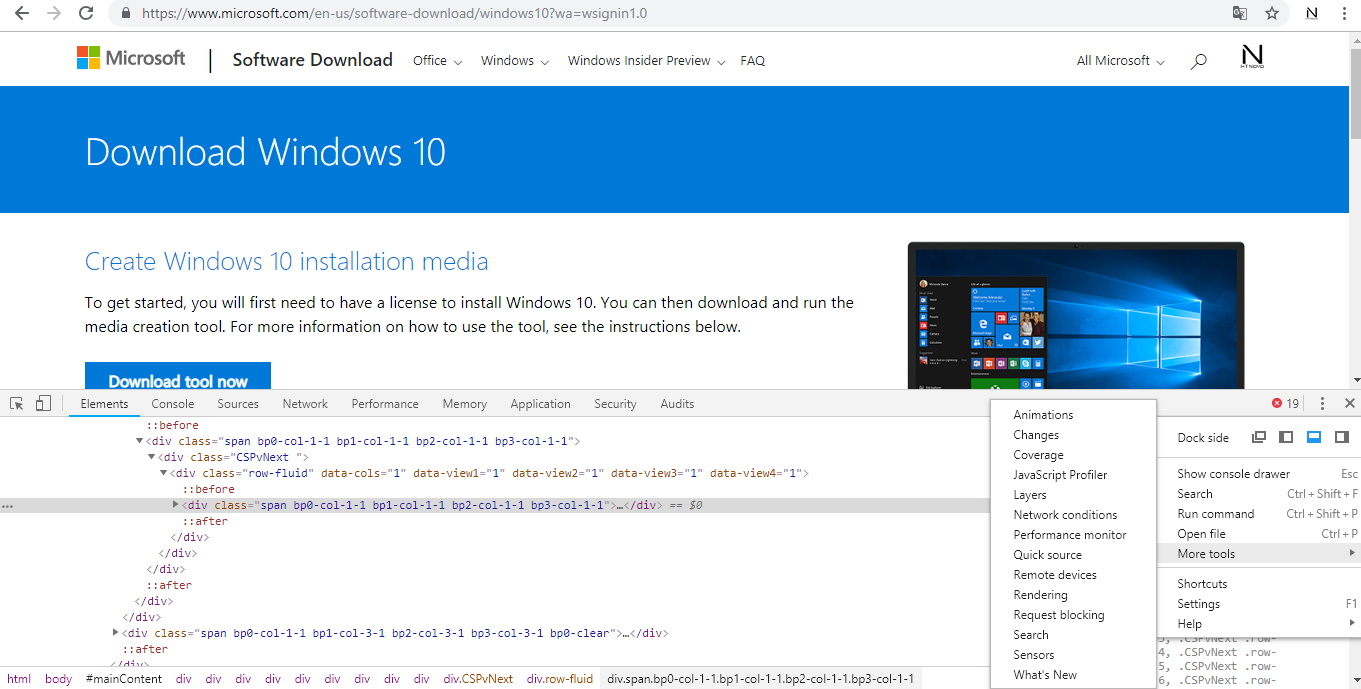Viewport: 1361px width, 689px height.
Task: Open Chrome's three-dot menu
Action: click(1345, 14)
